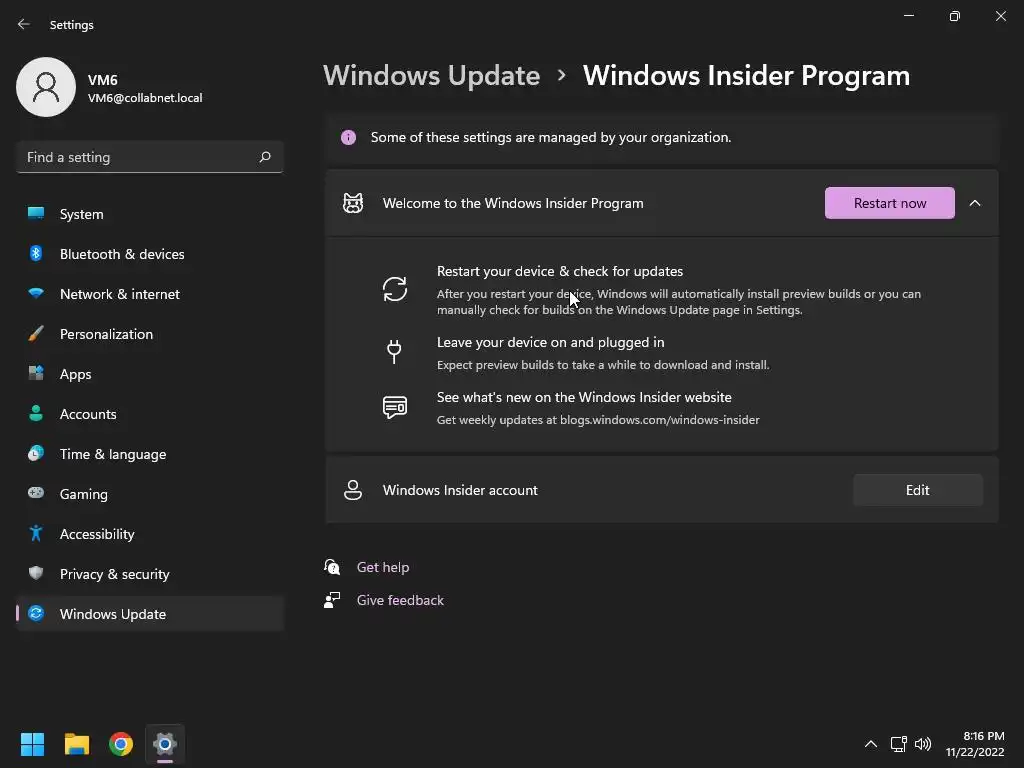Open the System settings category
The width and height of the screenshot is (1024, 768).
pyautogui.click(x=81, y=214)
